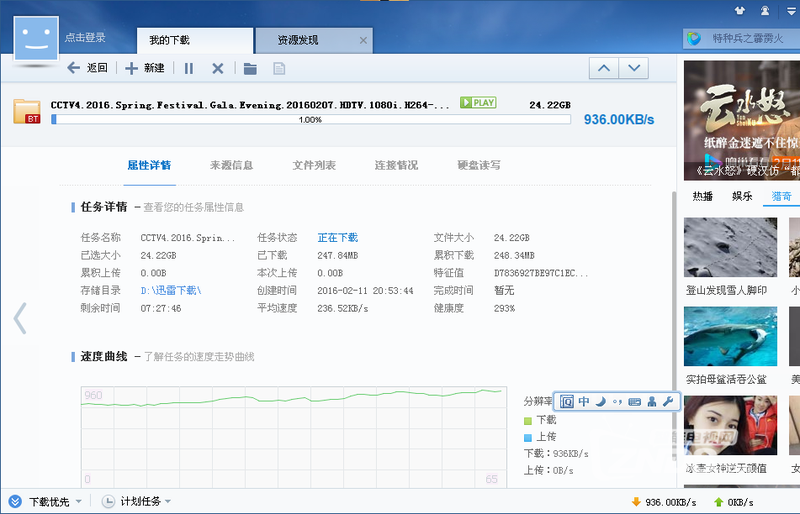
Task: Open the 计划任务 dropdown
Action: click(168, 502)
